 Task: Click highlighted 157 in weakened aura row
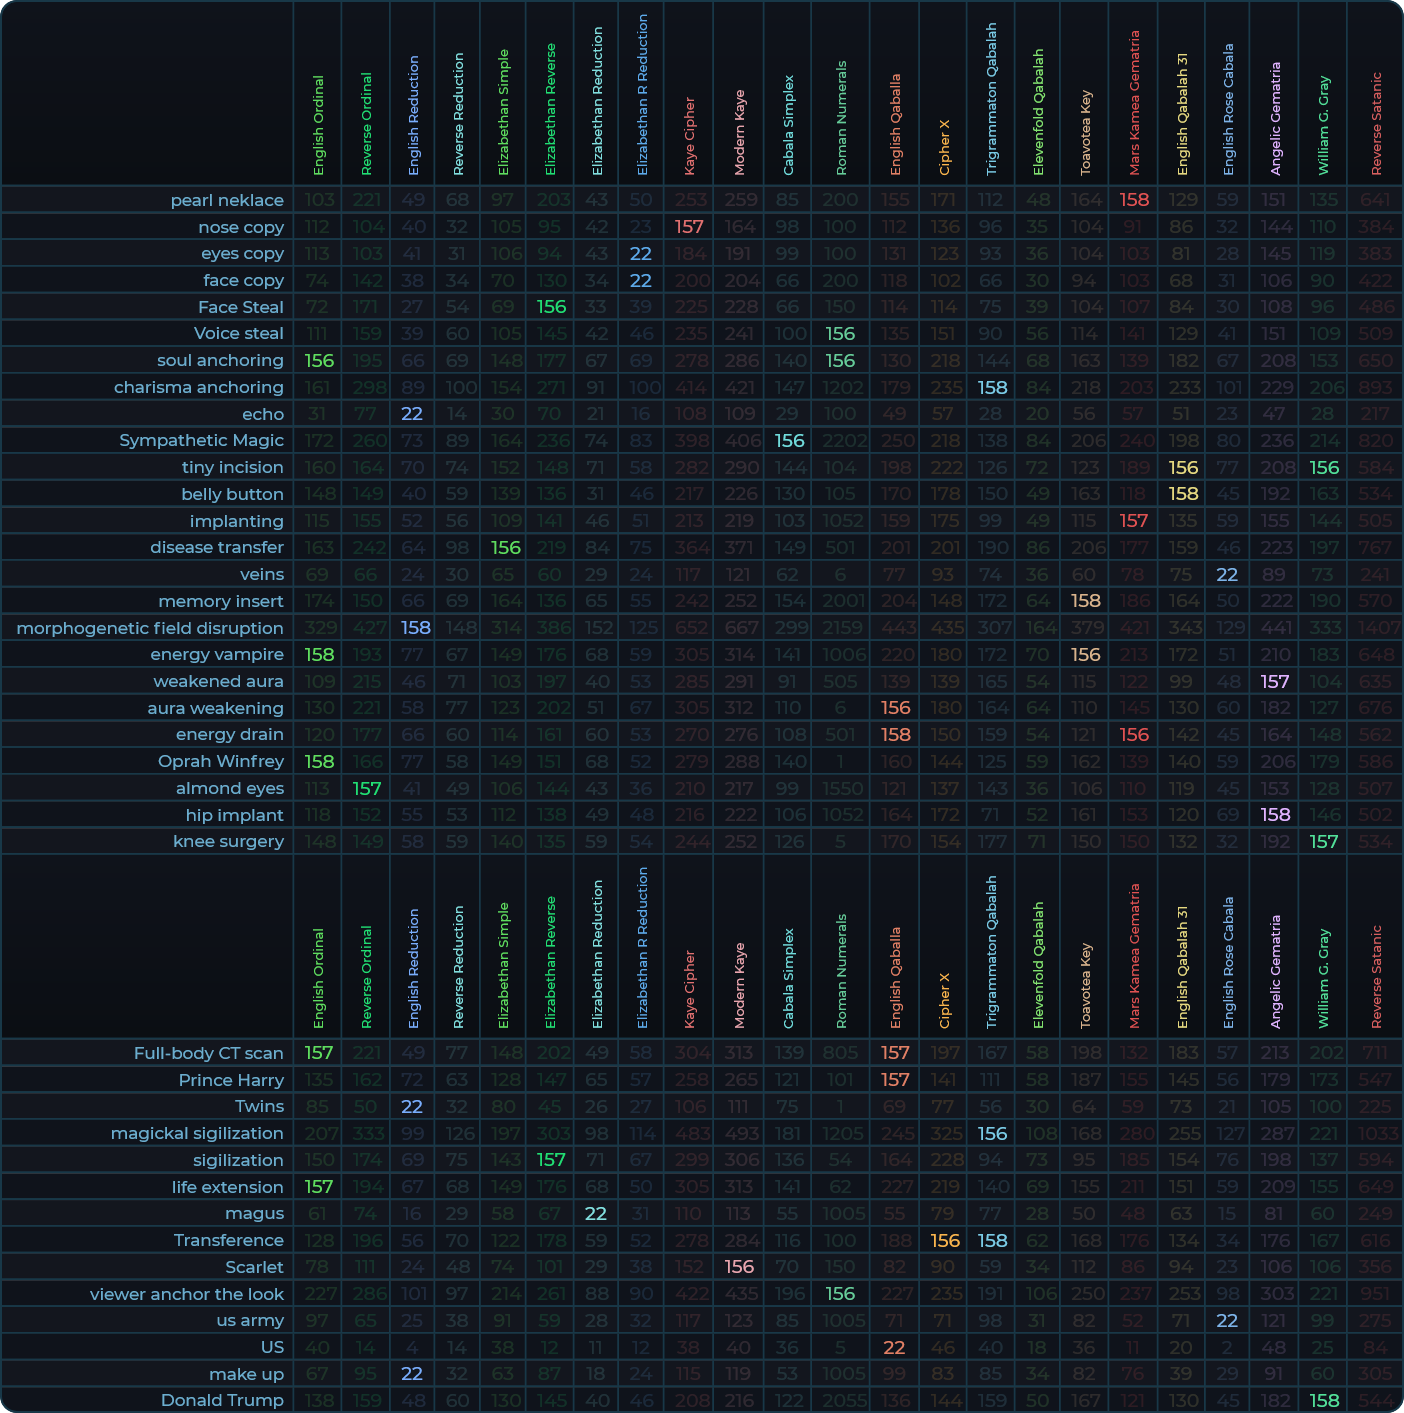(1275, 681)
